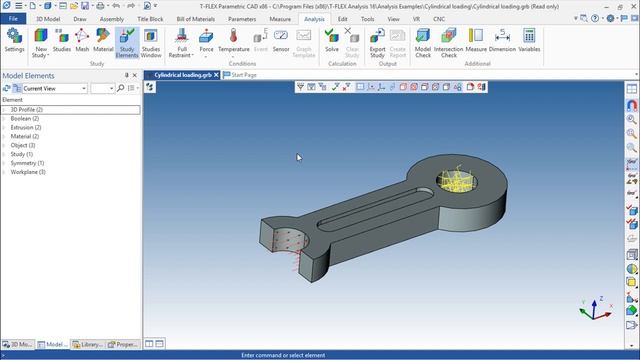Open the Studies list tool

[62, 40]
